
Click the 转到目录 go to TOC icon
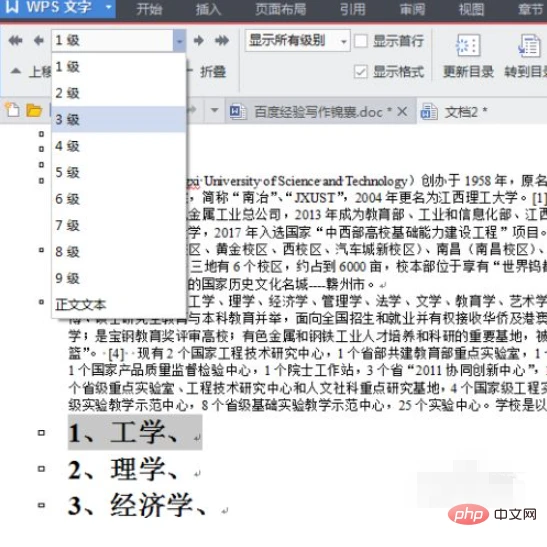[529, 45]
